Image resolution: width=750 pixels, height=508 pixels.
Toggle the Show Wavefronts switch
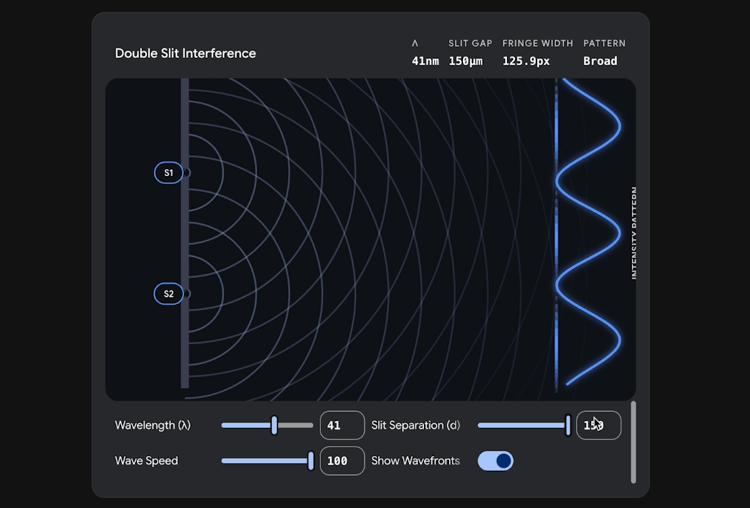495,460
